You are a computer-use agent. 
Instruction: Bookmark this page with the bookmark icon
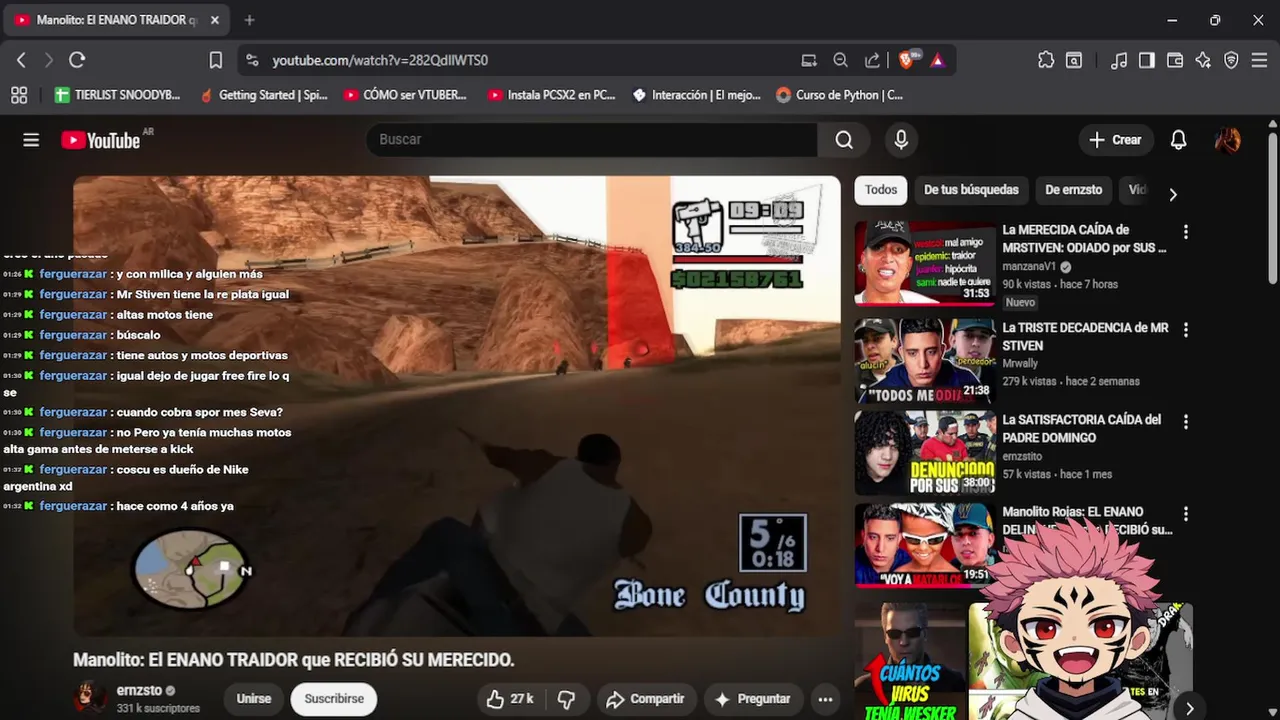[215, 60]
